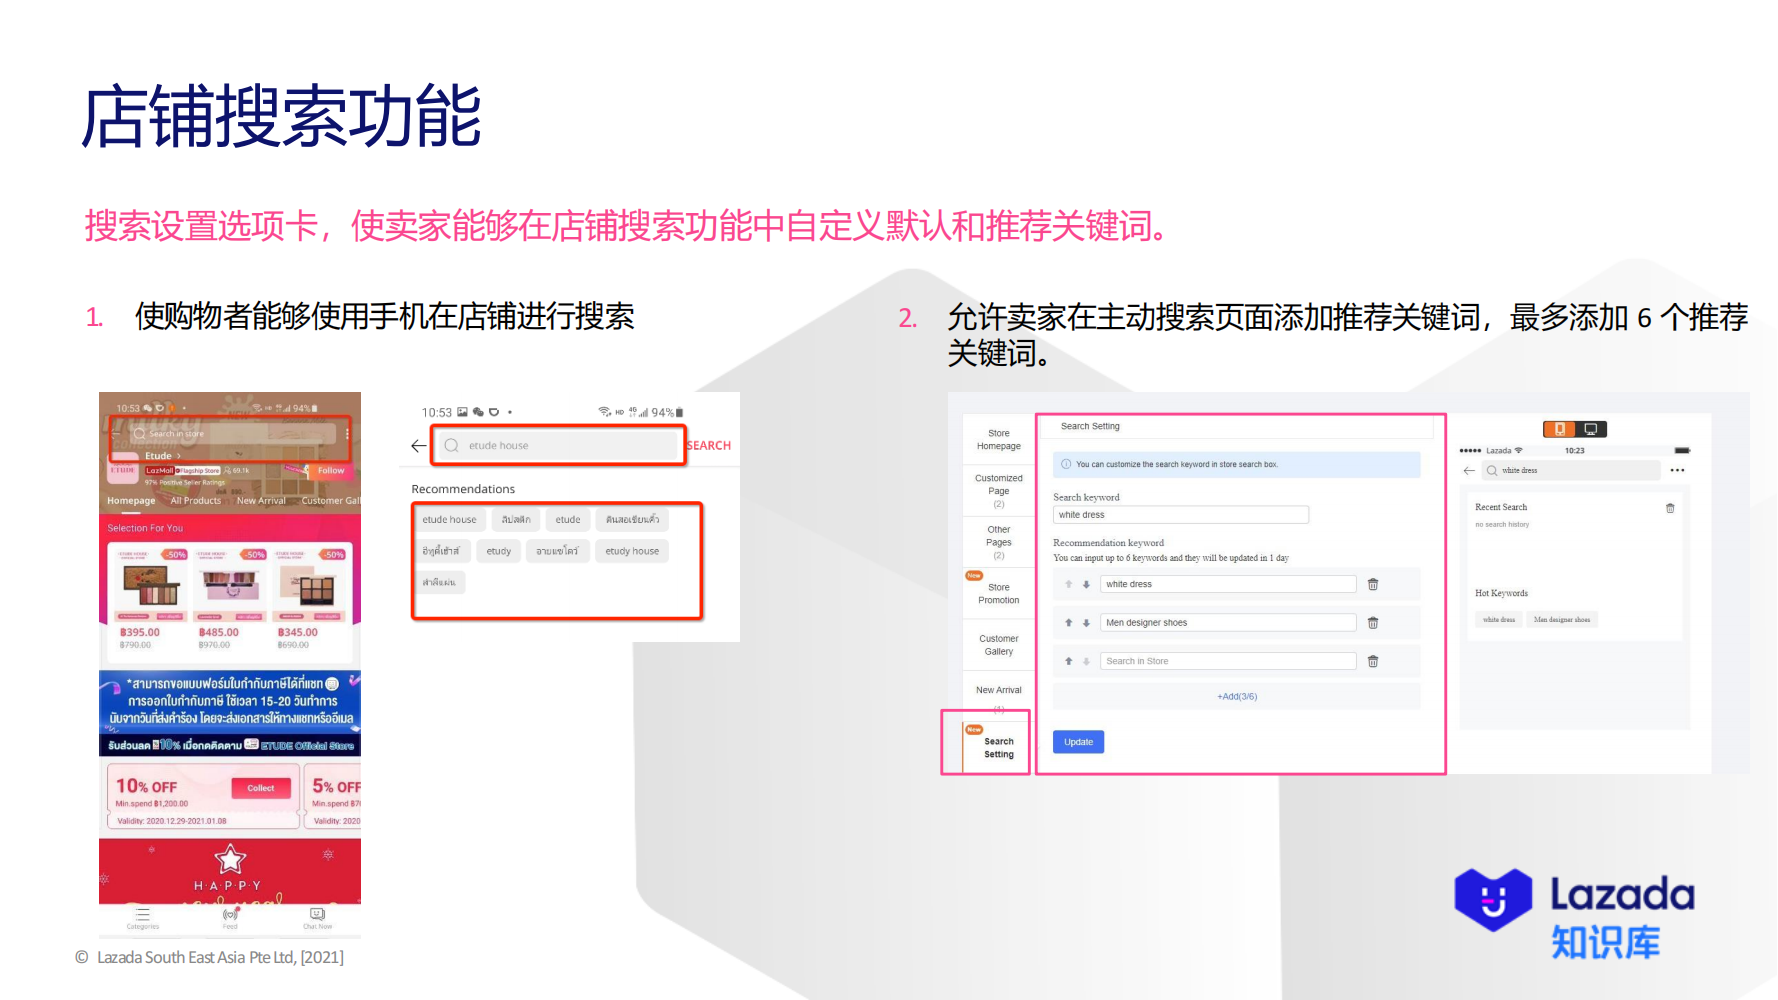This screenshot has width=1778, height=1000.
Task: Click the info icon in the search setting notice
Action: coord(1066,464)
